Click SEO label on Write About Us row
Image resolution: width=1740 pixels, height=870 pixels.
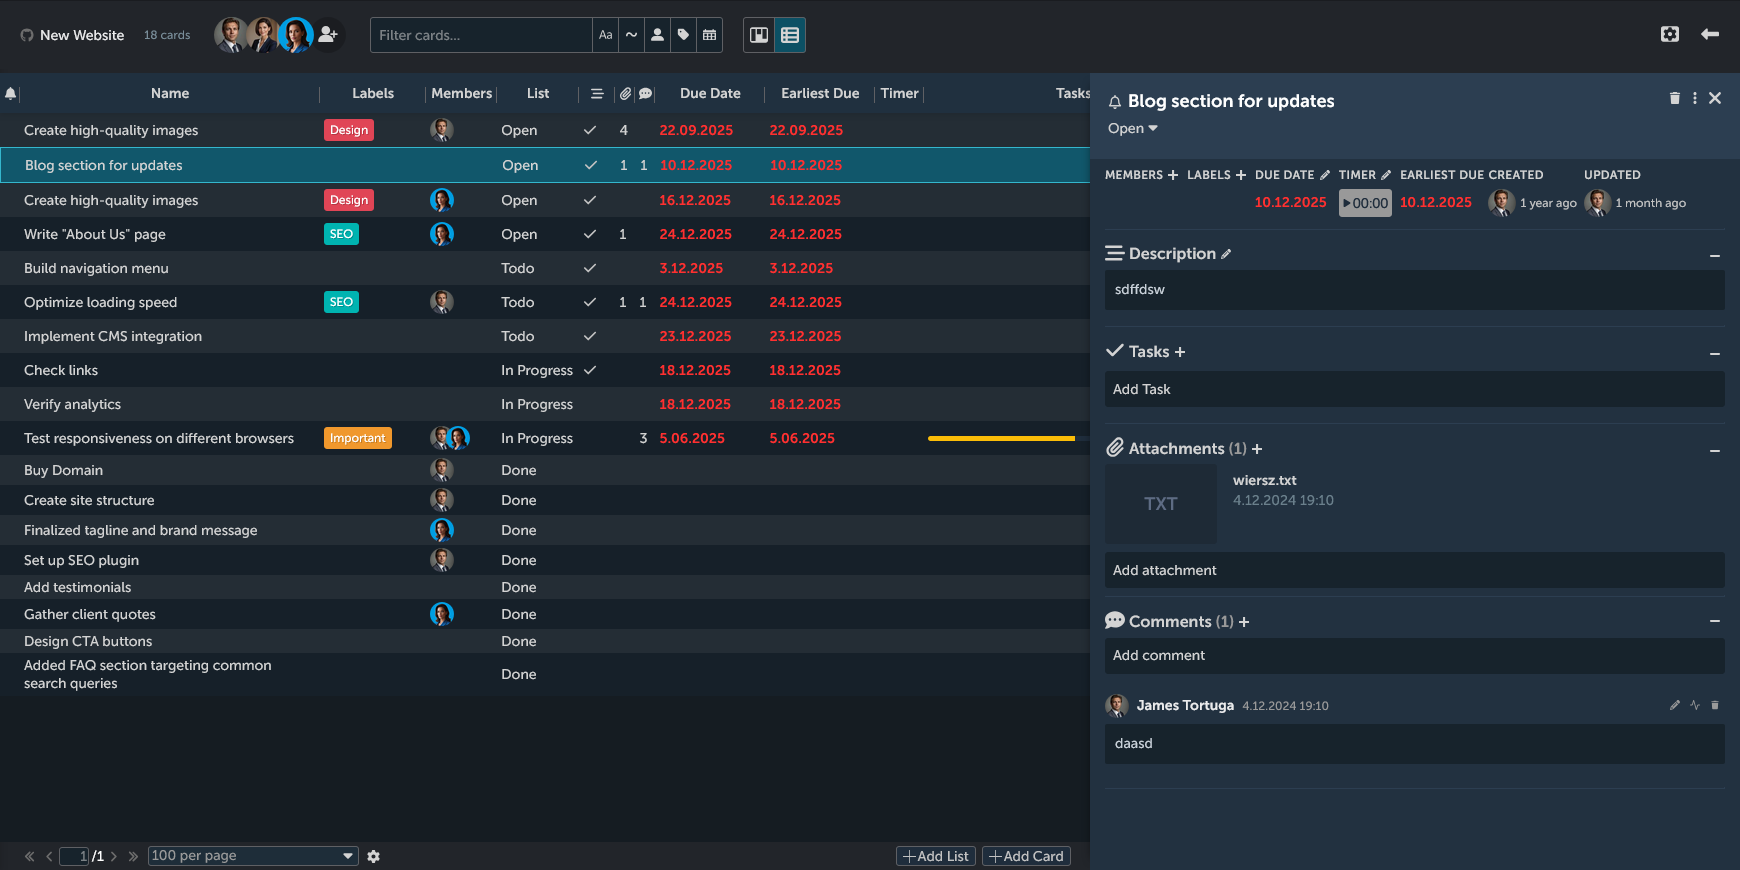coord(341,234)
